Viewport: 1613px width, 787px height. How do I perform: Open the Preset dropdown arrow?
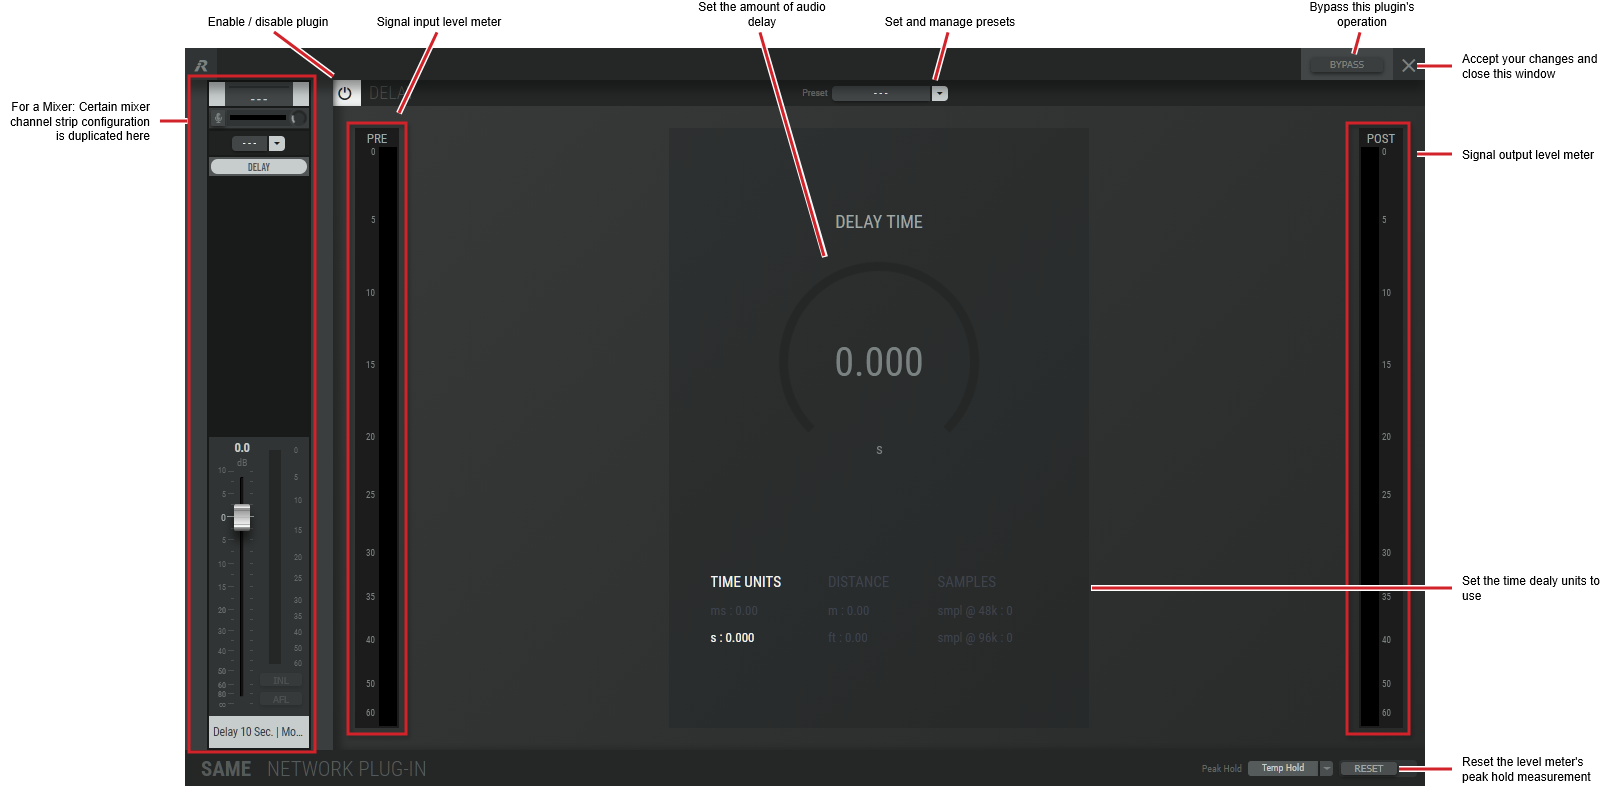(x=939, y=93)
